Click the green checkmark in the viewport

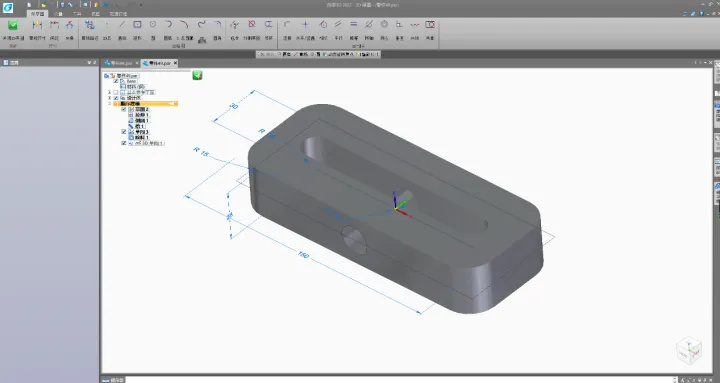(197, 75)
